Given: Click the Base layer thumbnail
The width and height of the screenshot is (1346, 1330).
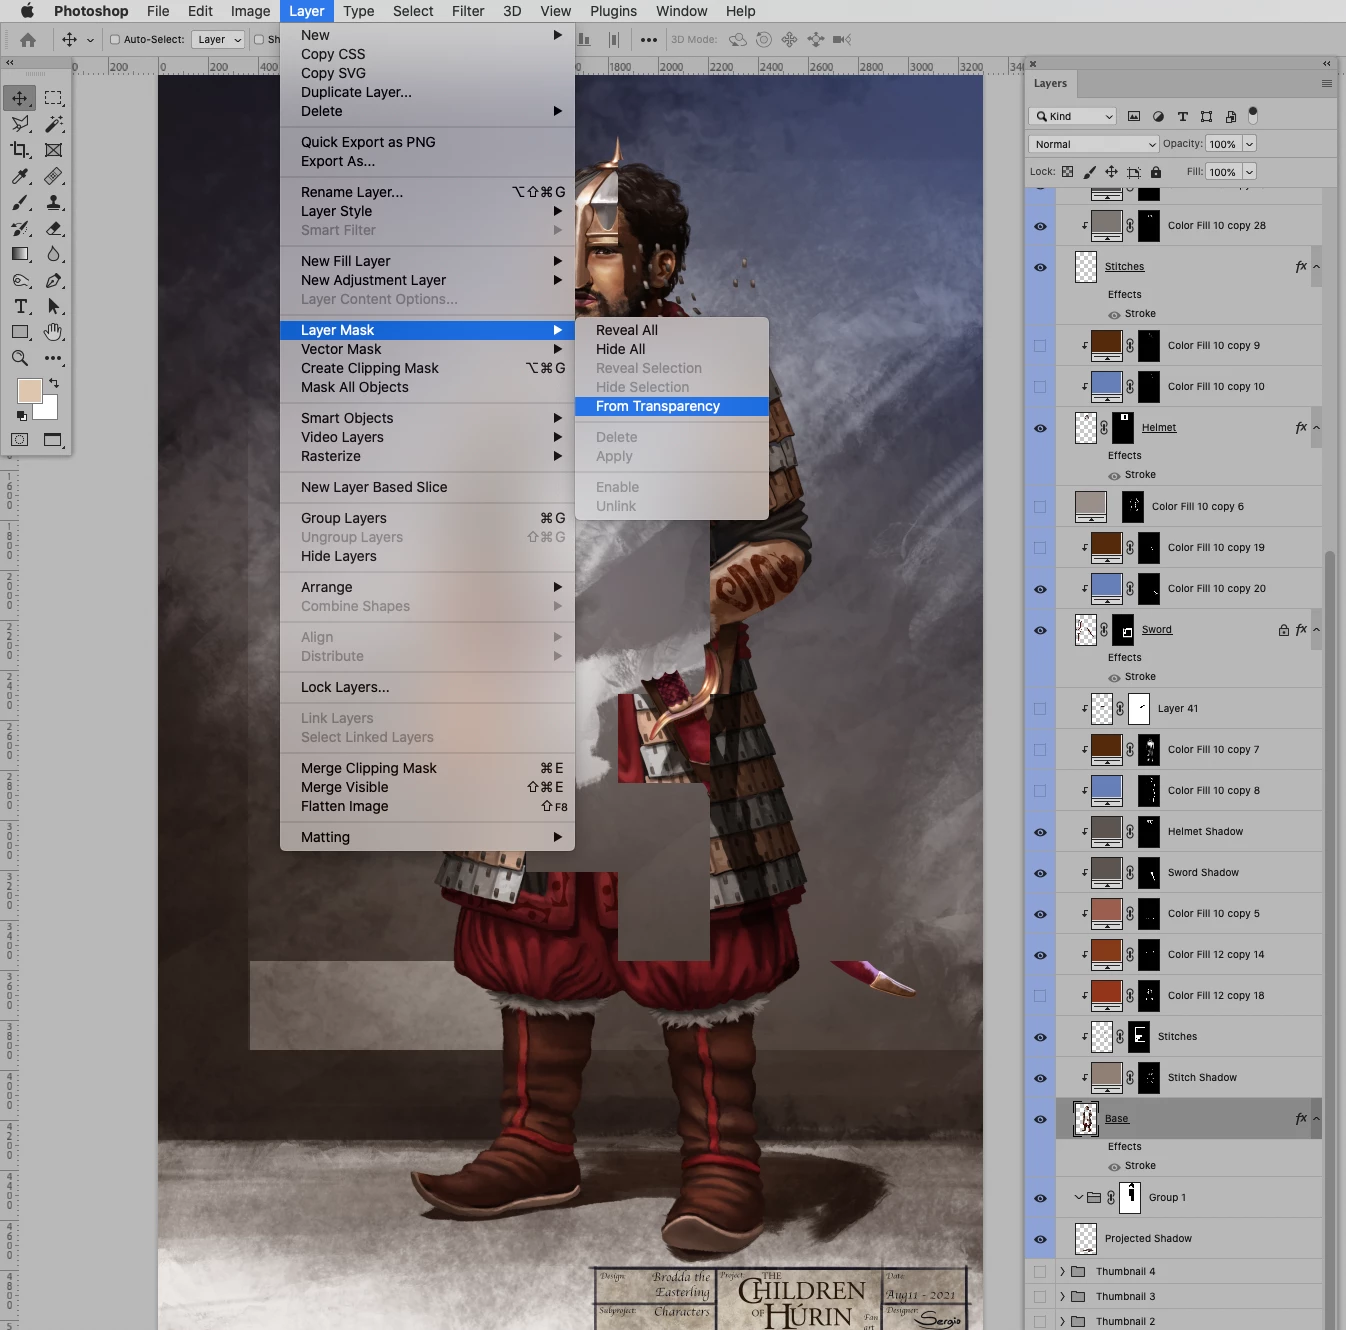Looking at the screenshot, I should click(1086, 1119).
